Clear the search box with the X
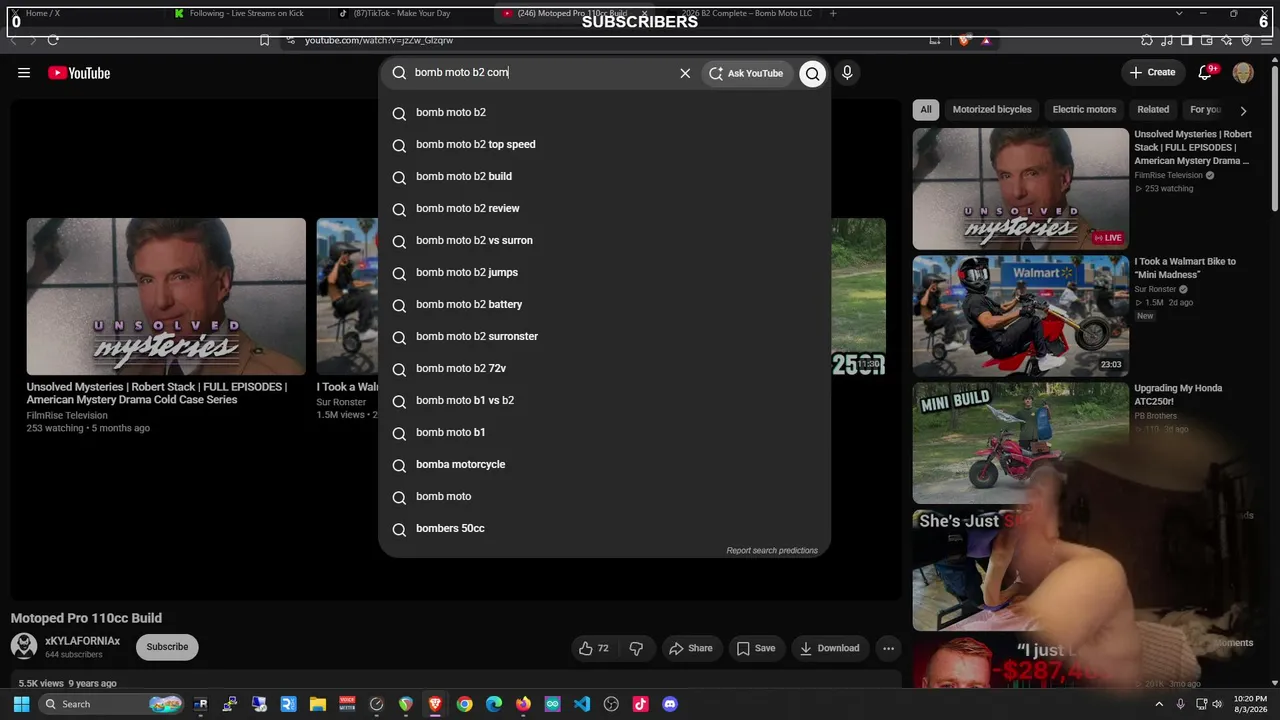 point(685,73)
